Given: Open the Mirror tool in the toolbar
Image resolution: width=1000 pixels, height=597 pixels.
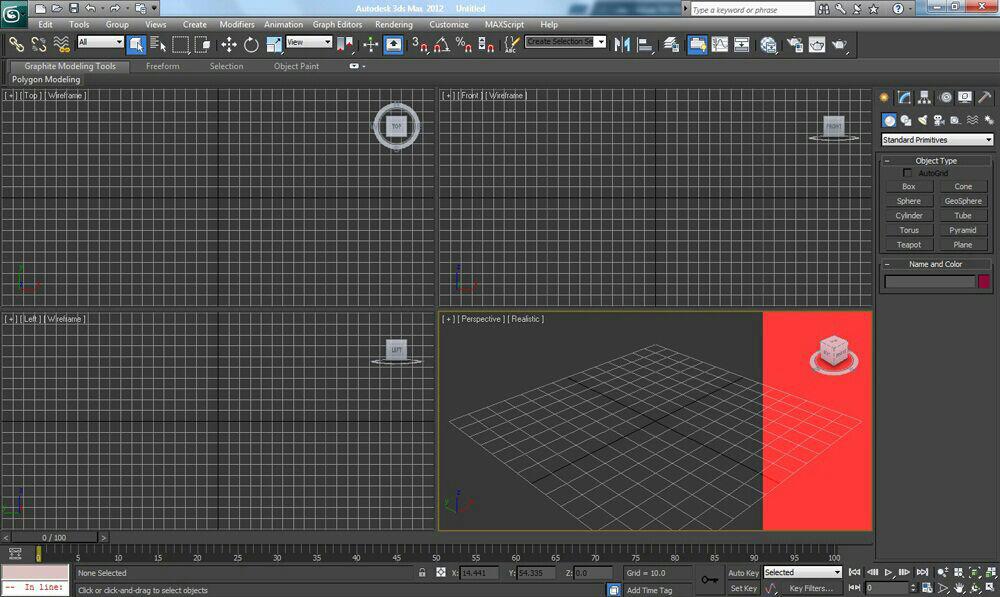Looking at the screenshot, I should [x=622, y=44].
